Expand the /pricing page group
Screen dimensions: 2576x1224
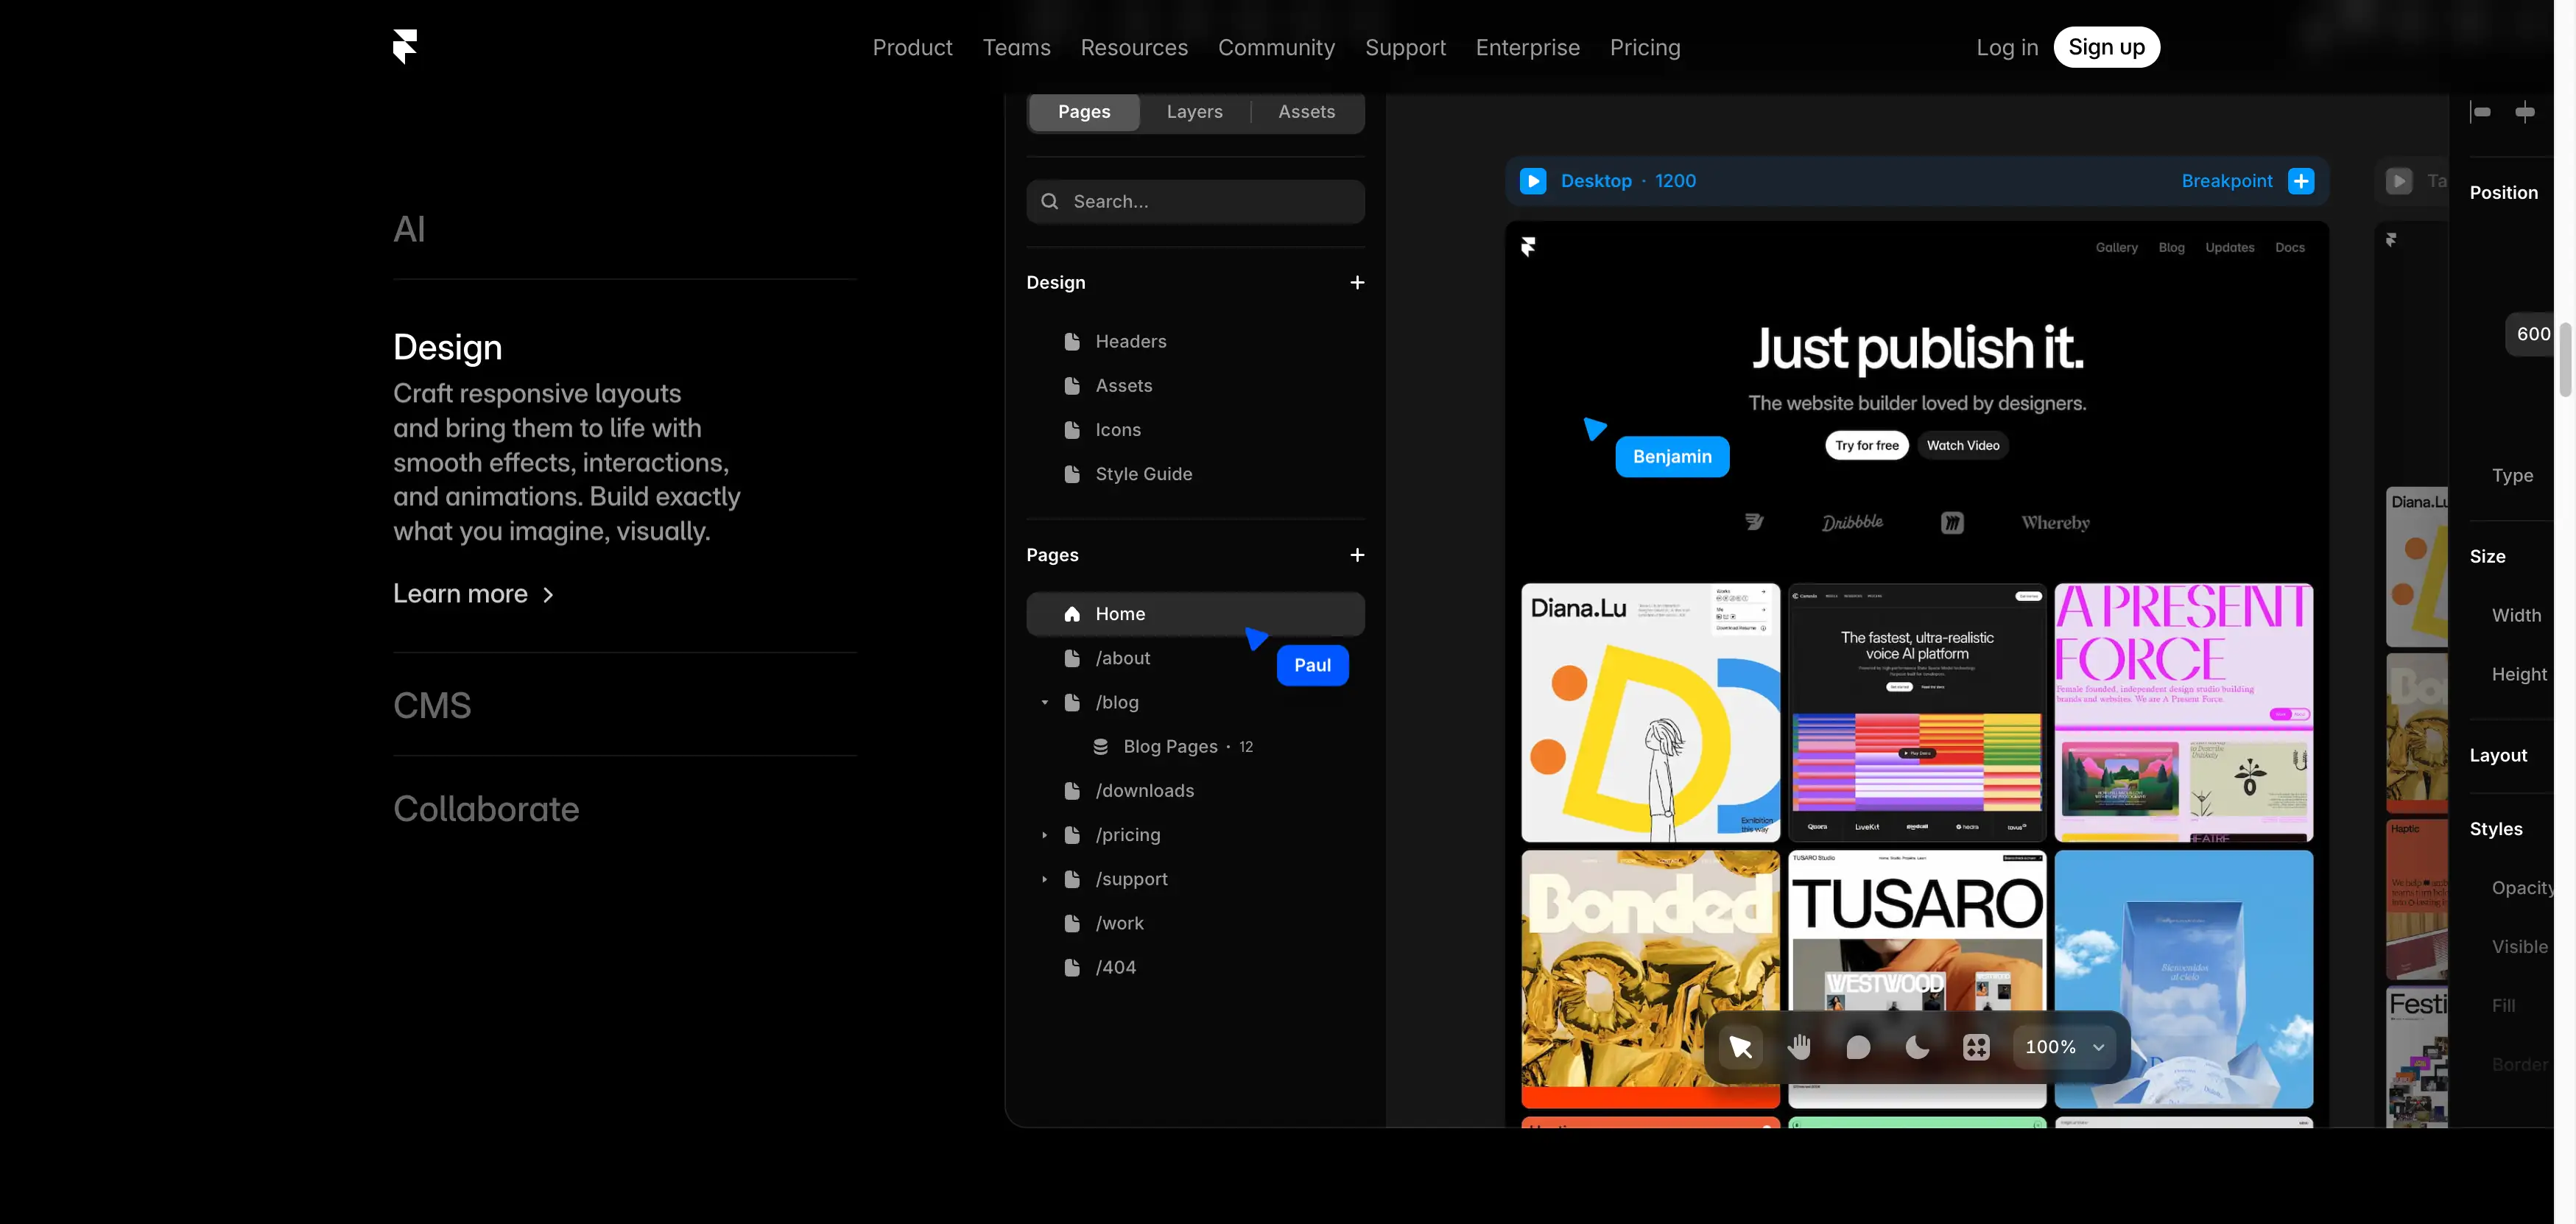(1046, 834)
